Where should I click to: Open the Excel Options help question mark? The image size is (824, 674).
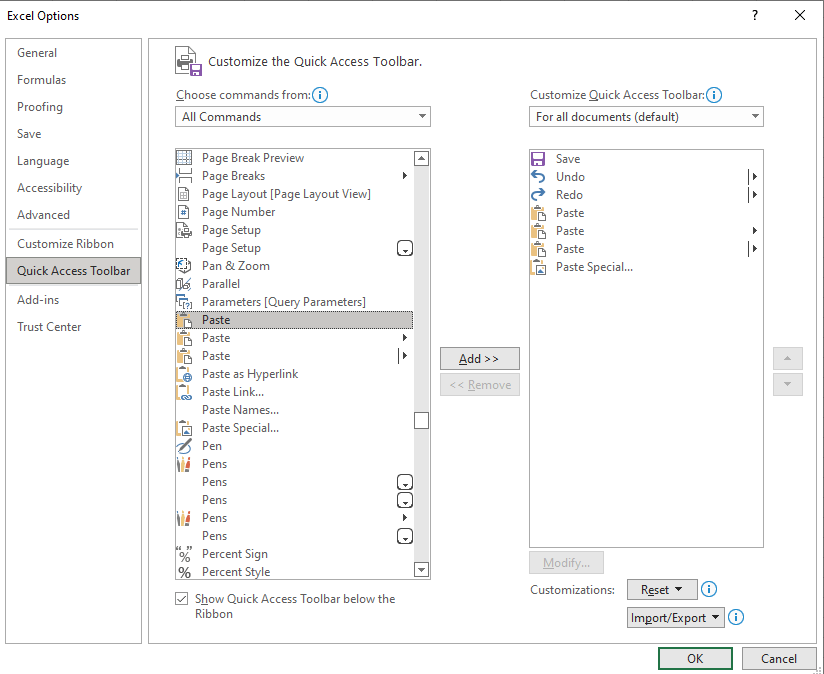click(755, 15)
